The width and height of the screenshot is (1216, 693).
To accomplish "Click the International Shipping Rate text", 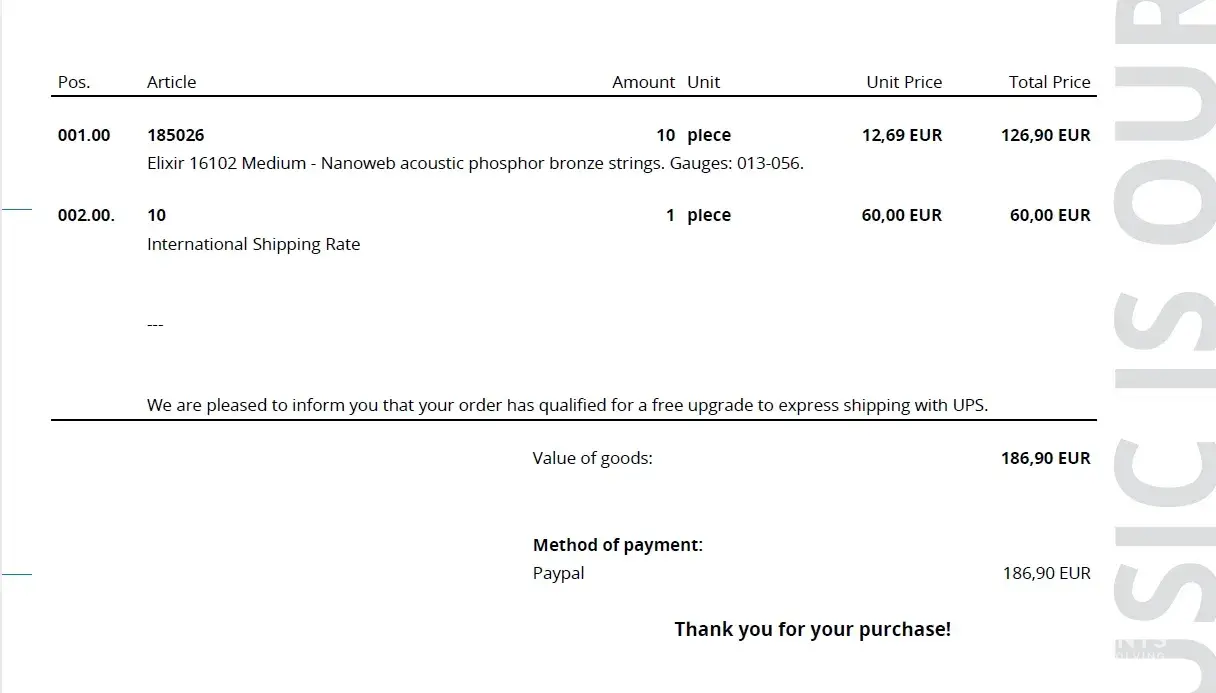I will tap(253, 244).
